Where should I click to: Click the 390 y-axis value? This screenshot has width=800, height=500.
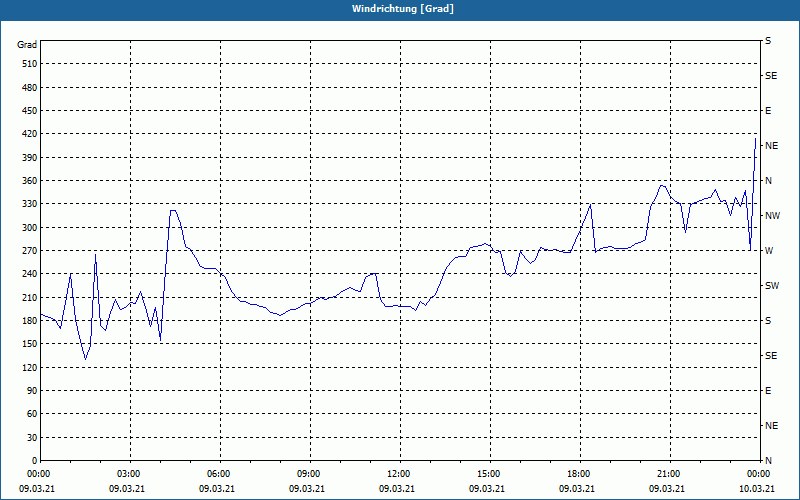[x=30, y=158]
